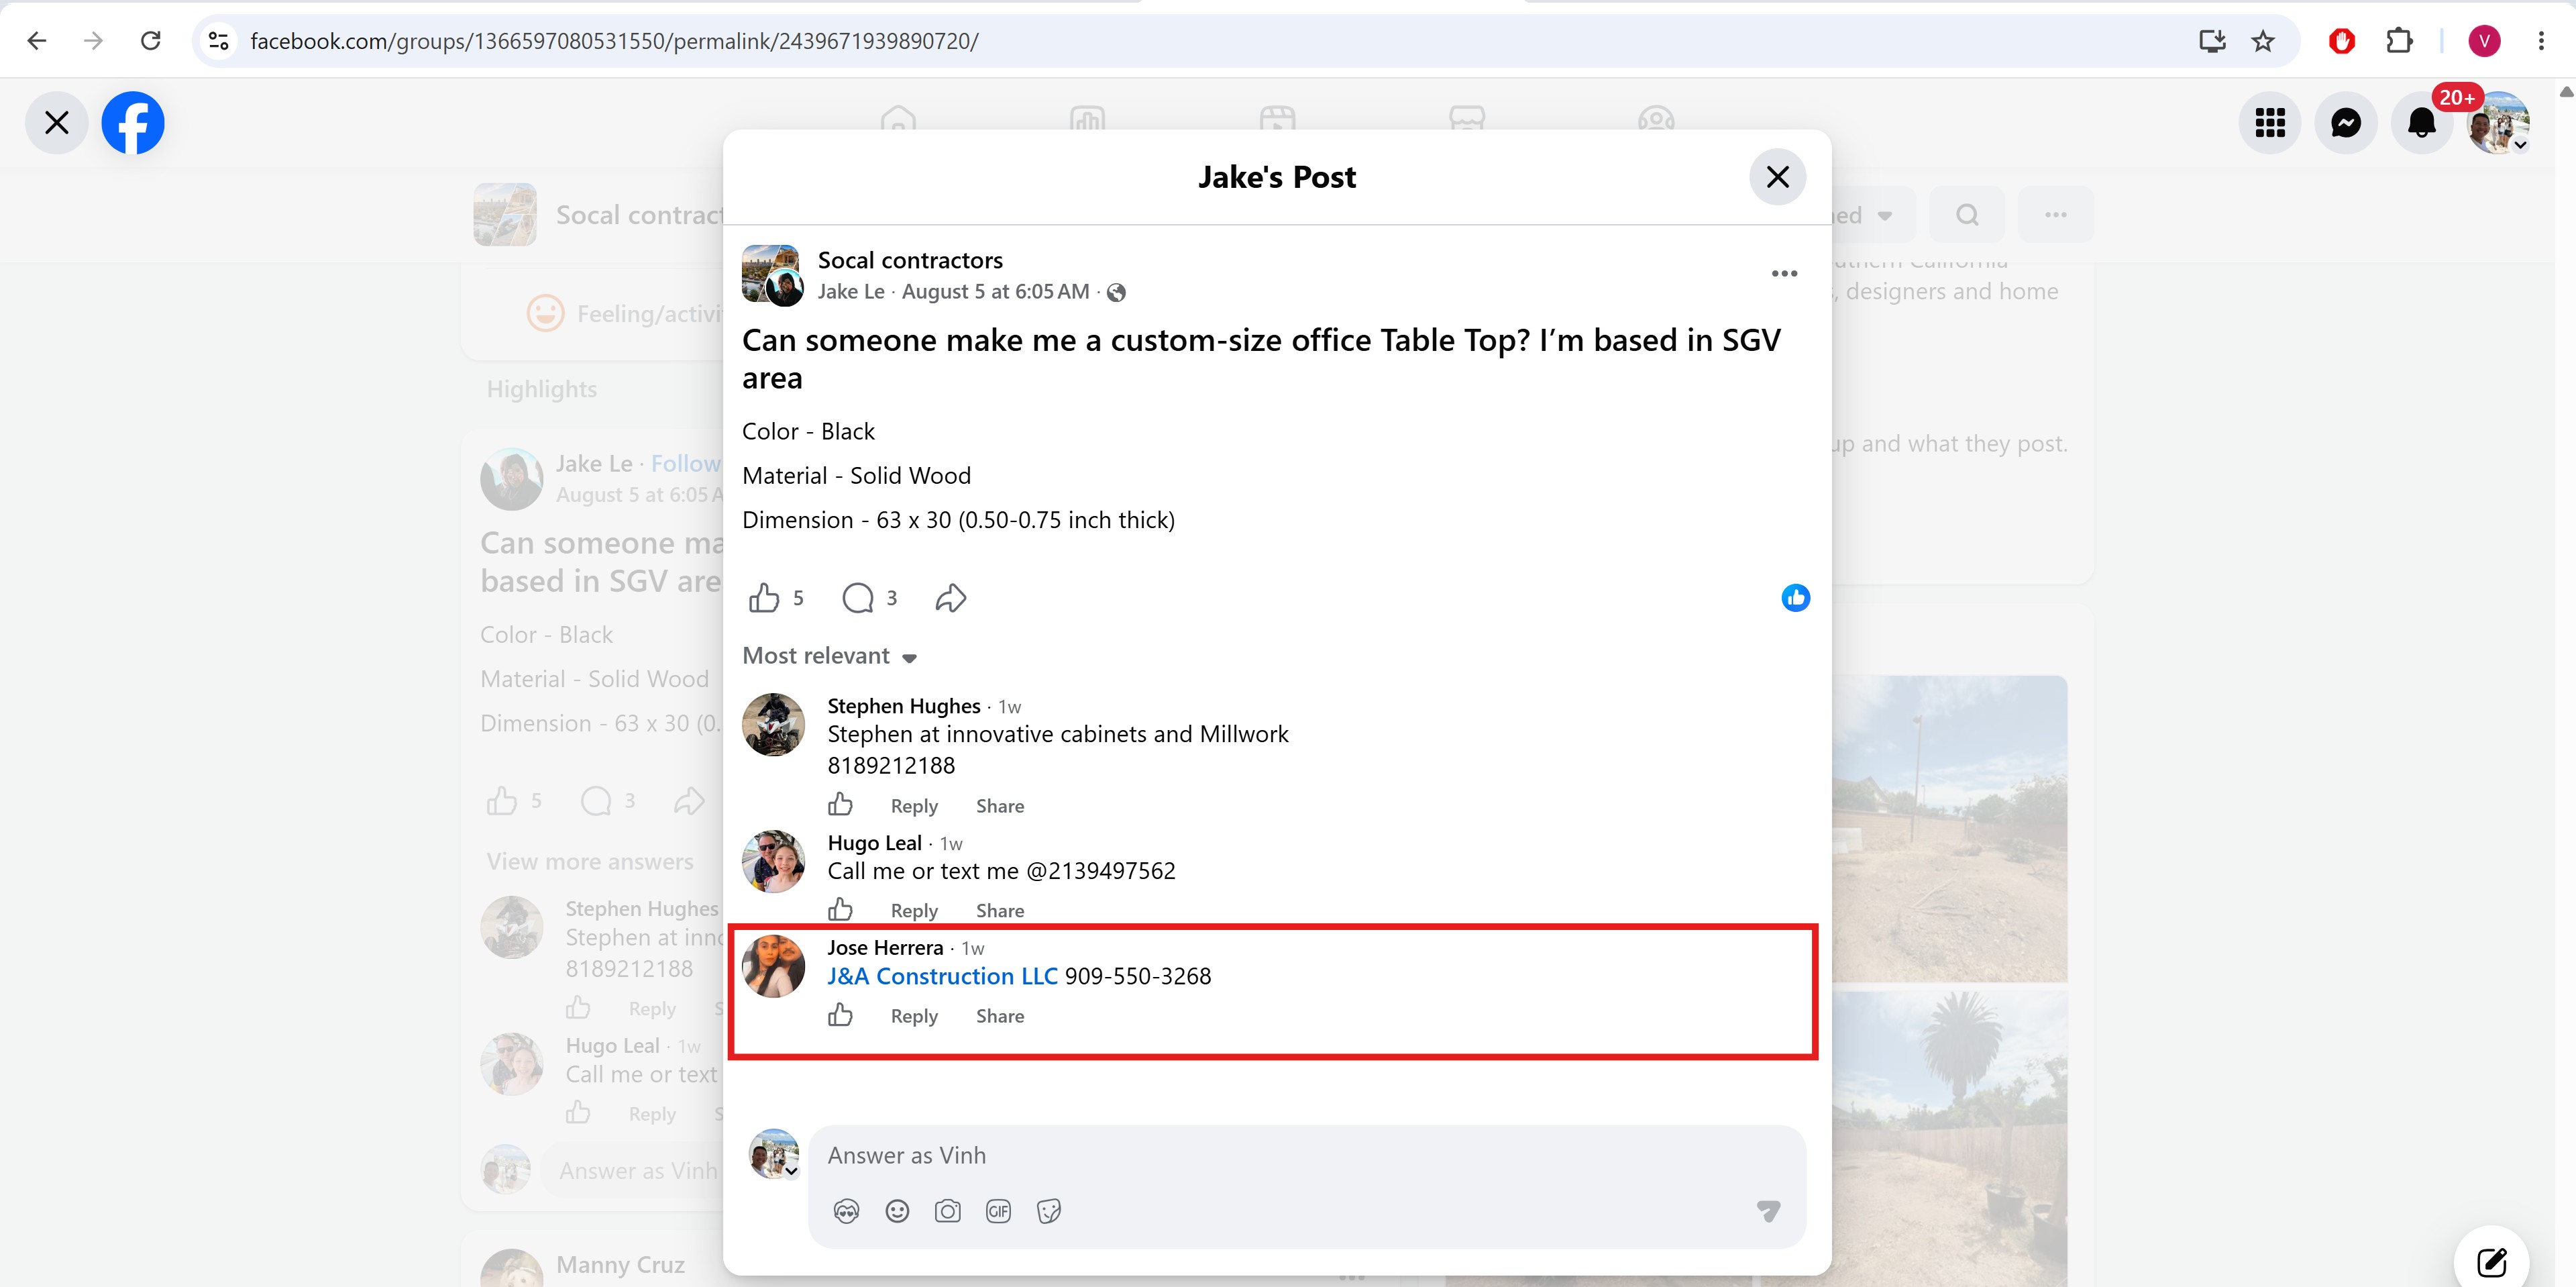Like Stephen Hughes' comment
The image size is (2576, 1287).
(840, 805)
